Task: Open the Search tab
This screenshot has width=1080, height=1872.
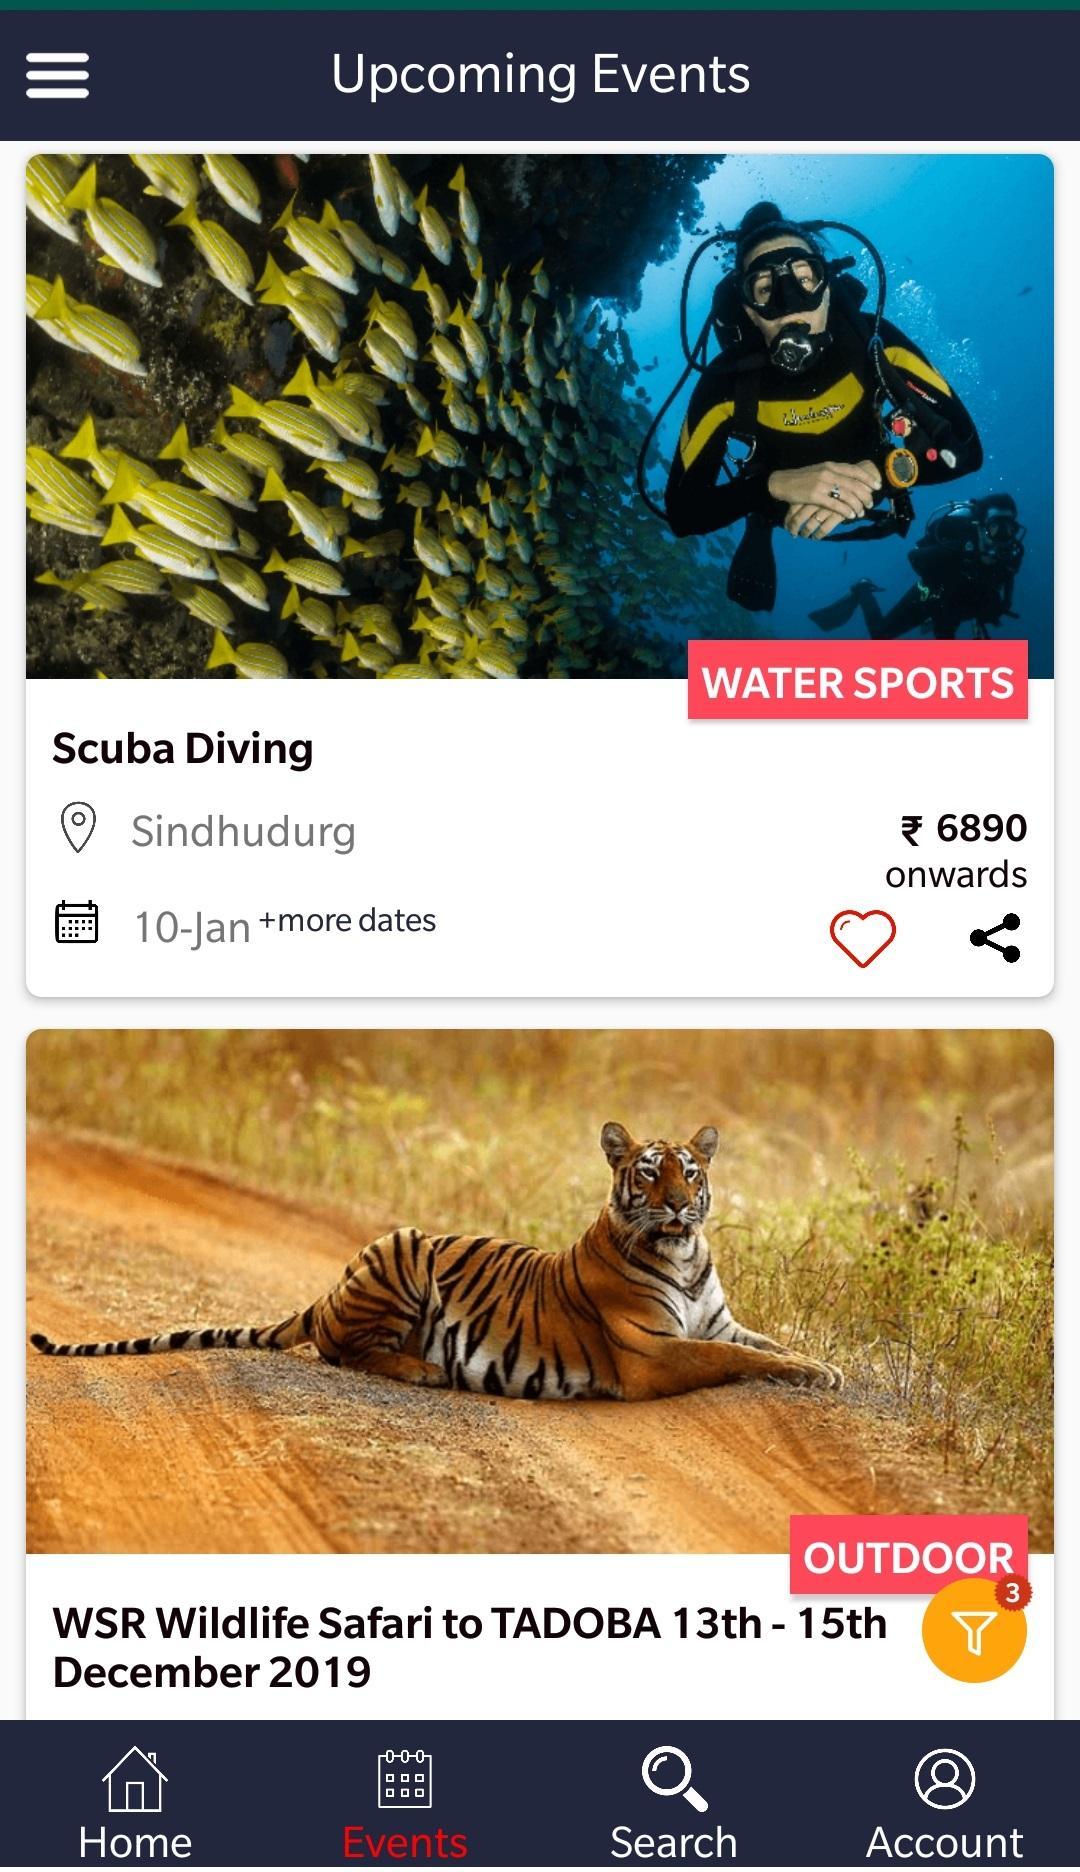Action: (x=674, y=1805)
